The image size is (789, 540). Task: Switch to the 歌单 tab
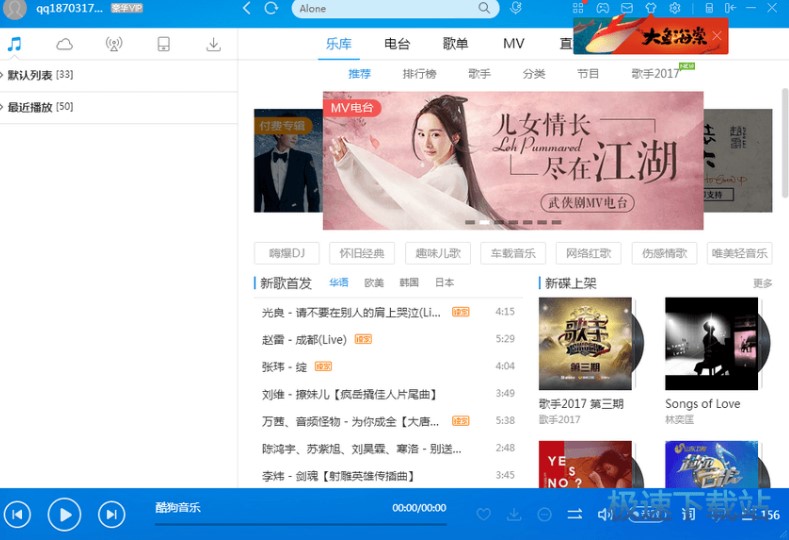[x=455, y=44]
